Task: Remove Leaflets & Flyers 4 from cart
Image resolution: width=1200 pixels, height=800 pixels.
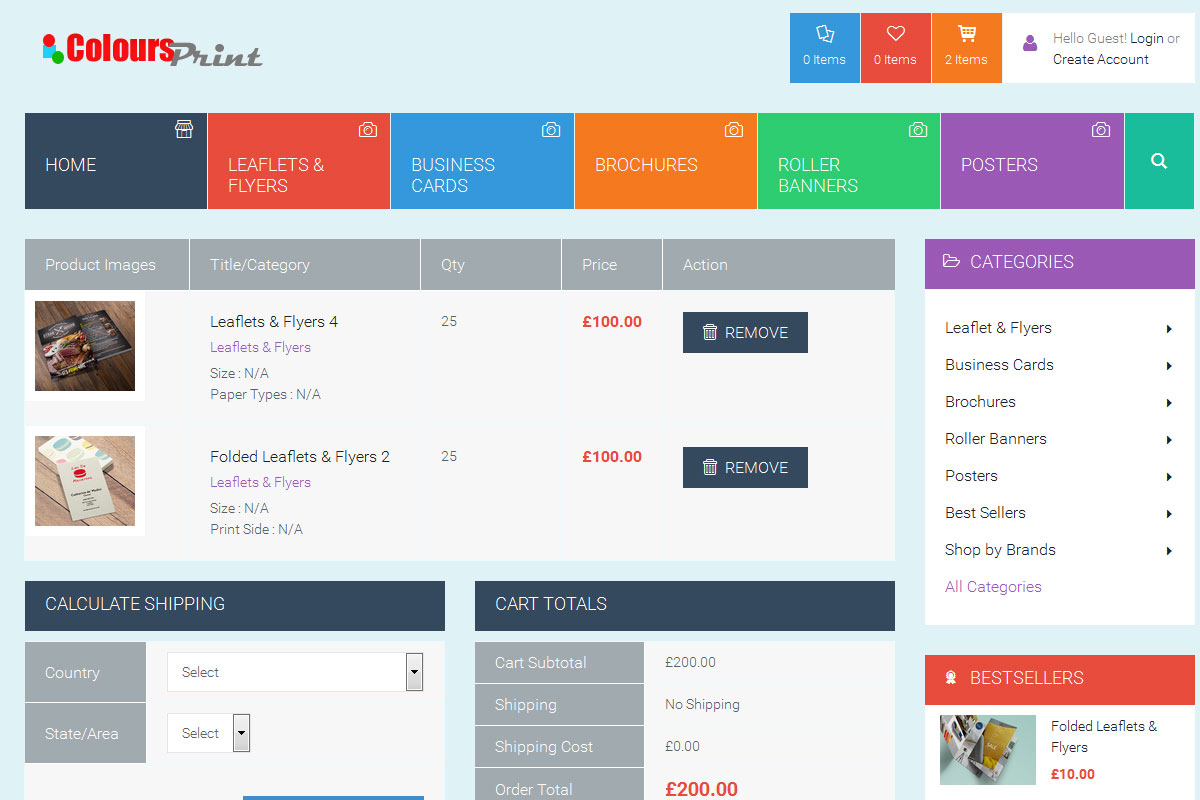Action: (x=745, y=333)
